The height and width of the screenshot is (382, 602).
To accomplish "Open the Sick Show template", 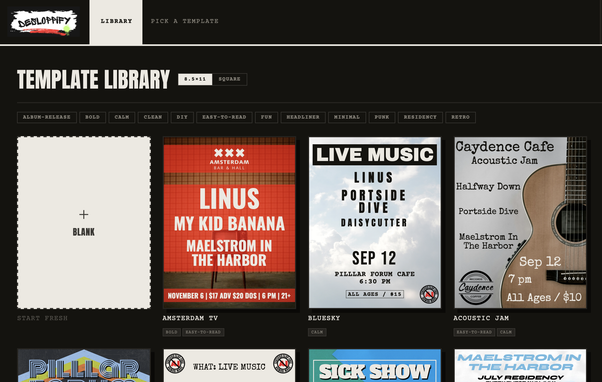I will (375, 365).
